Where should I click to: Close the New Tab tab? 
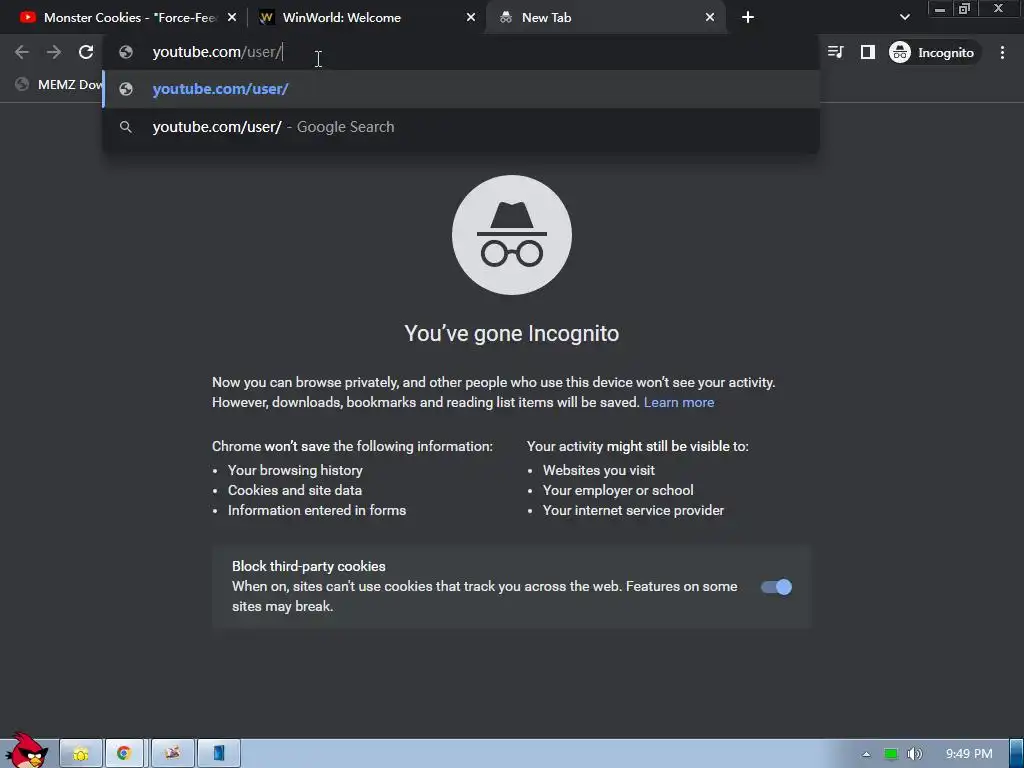click(x=710, y=18)
